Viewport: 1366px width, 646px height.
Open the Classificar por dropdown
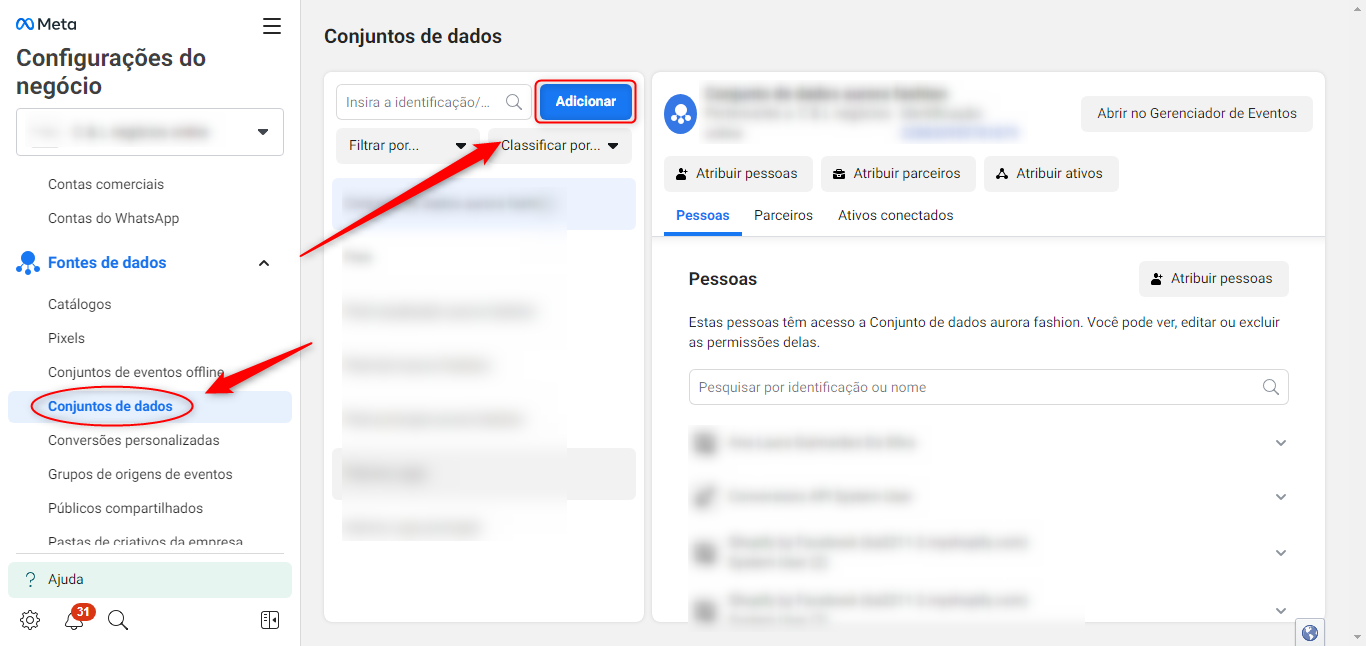pos(560,145)
